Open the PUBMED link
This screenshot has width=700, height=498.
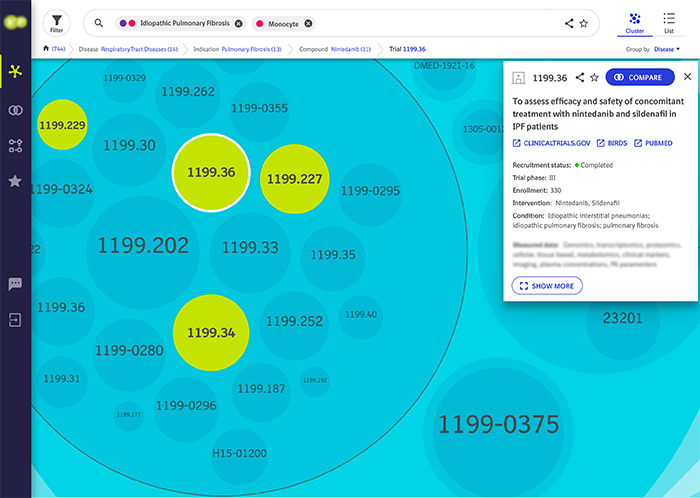[x=653, y=143]
